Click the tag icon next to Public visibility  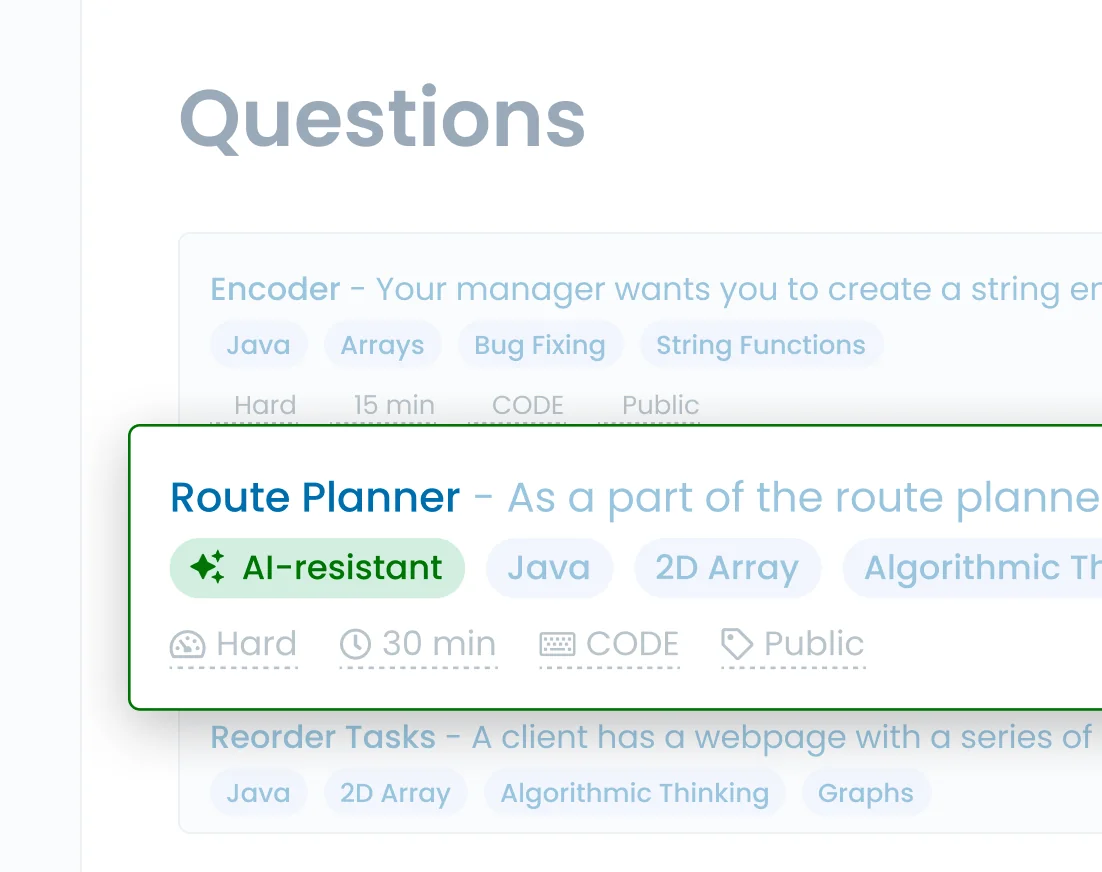point(735,645)
